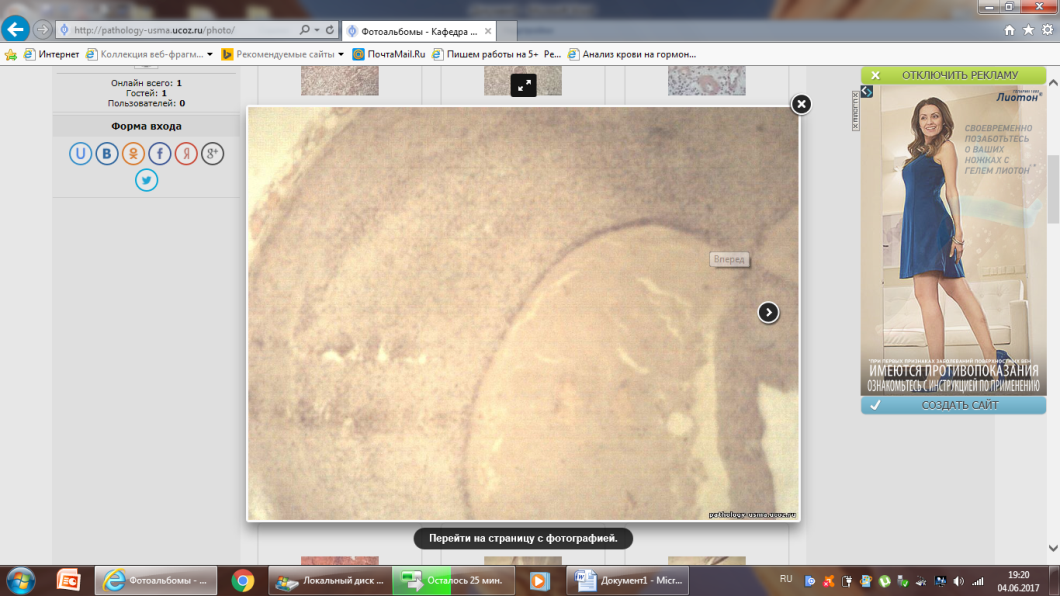This screenshot has width=1060, height=596.
Task: Click the Гостей: 1 counter text
Action: pyautogui.click(x=146, y=93)
